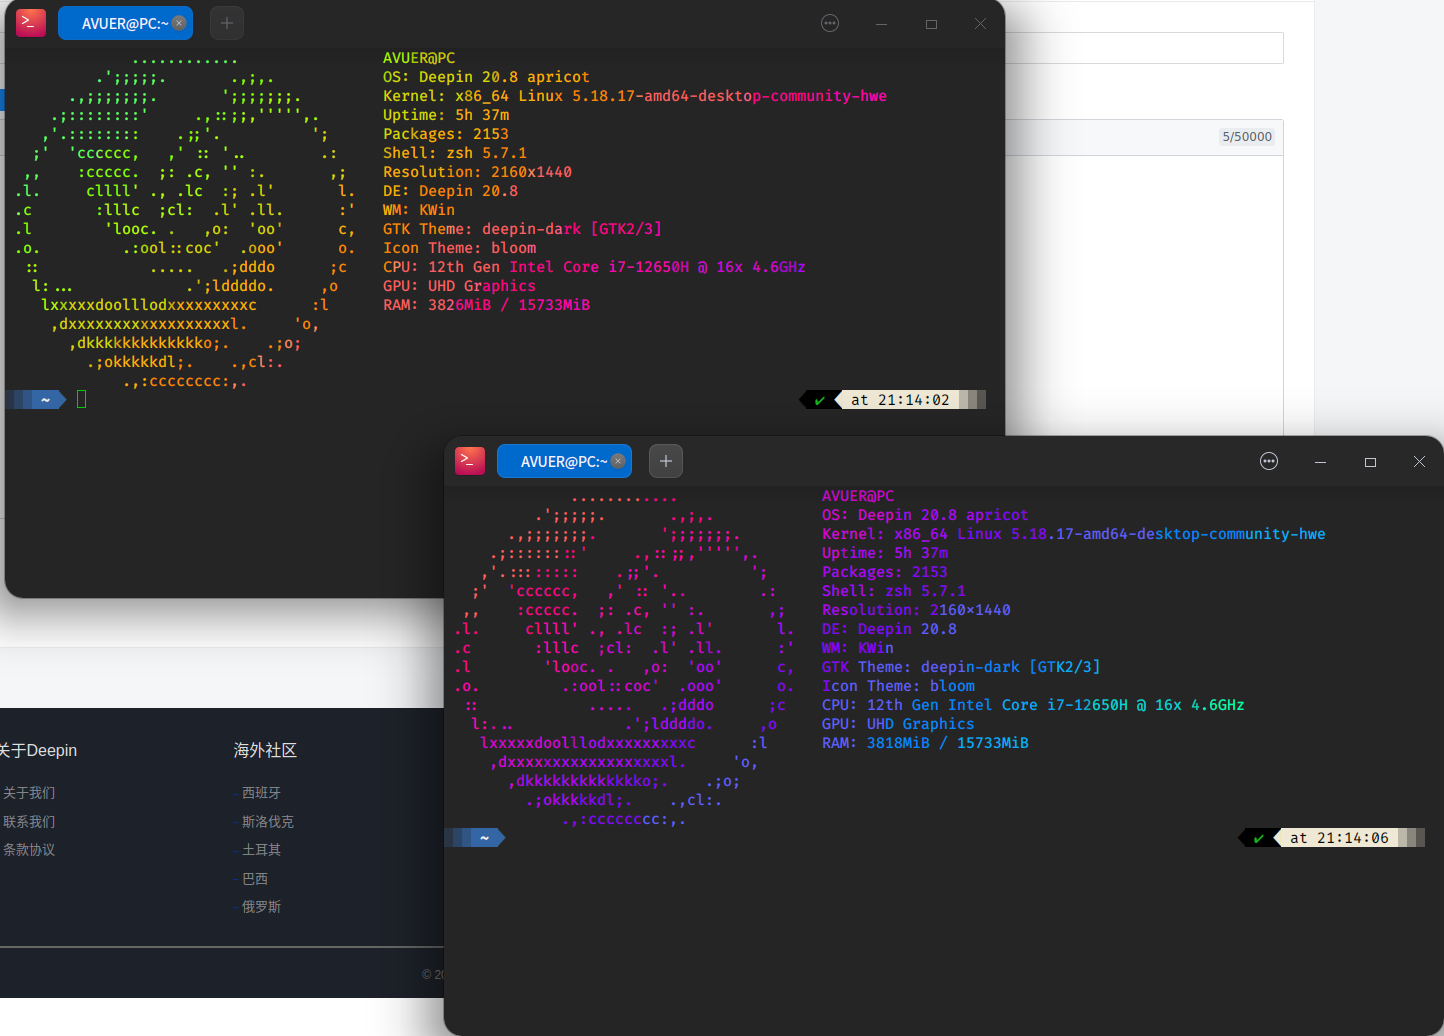
Task: Click the terminal app icon in the front terminal
Action: pos(470,460)
